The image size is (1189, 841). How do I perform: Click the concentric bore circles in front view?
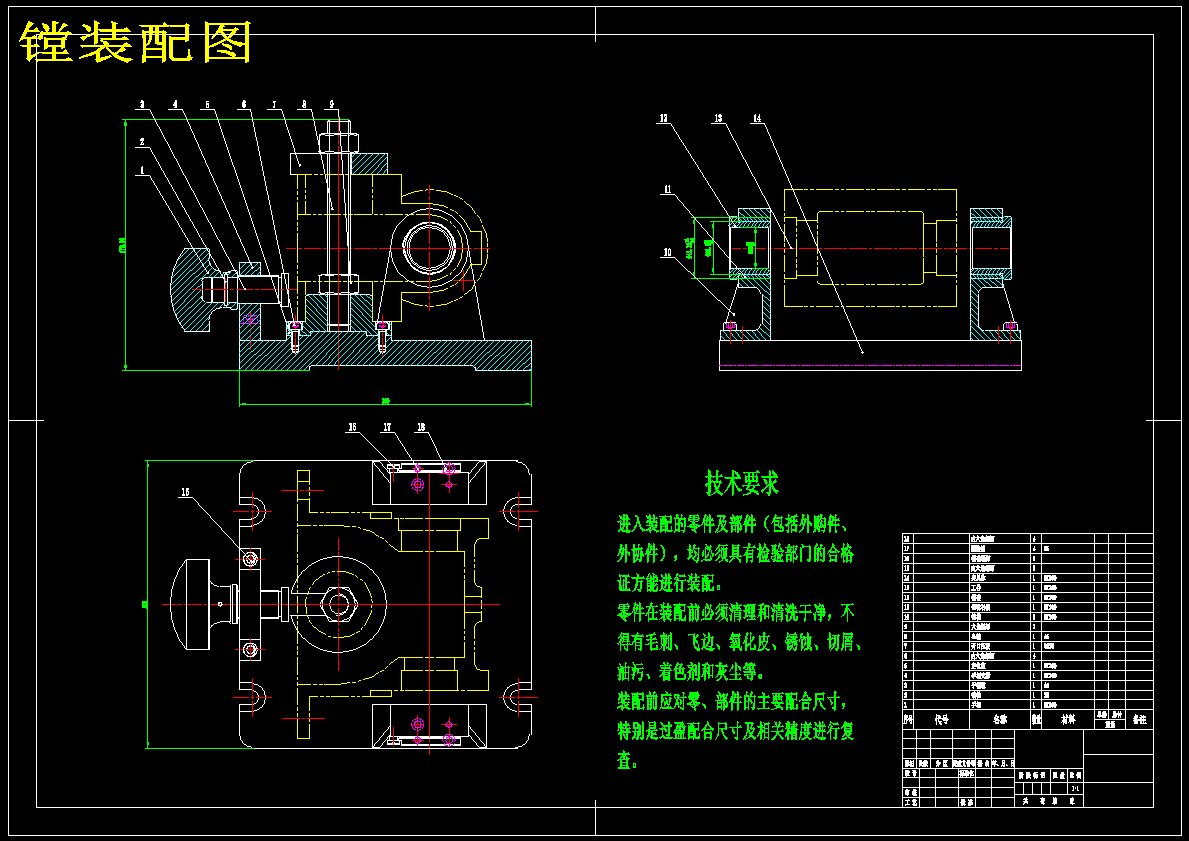pyautogui.click(x=429, y=248)
